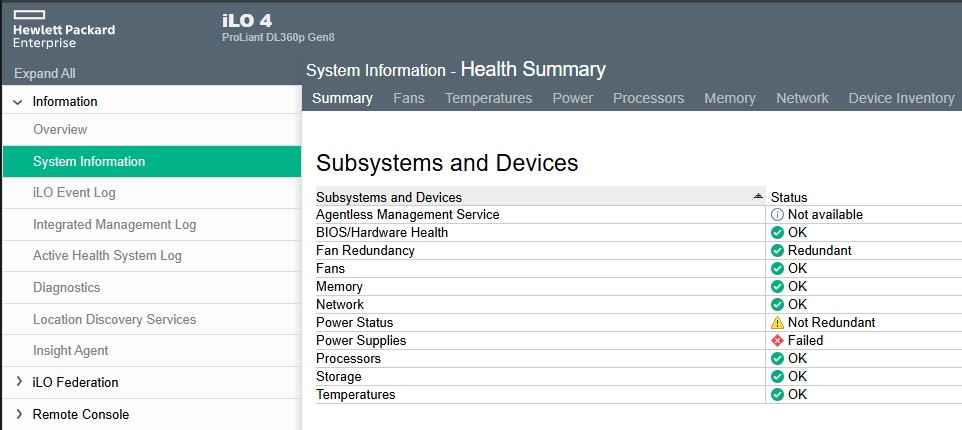Click the Memory row label in the table

click(x=339, y=286)
